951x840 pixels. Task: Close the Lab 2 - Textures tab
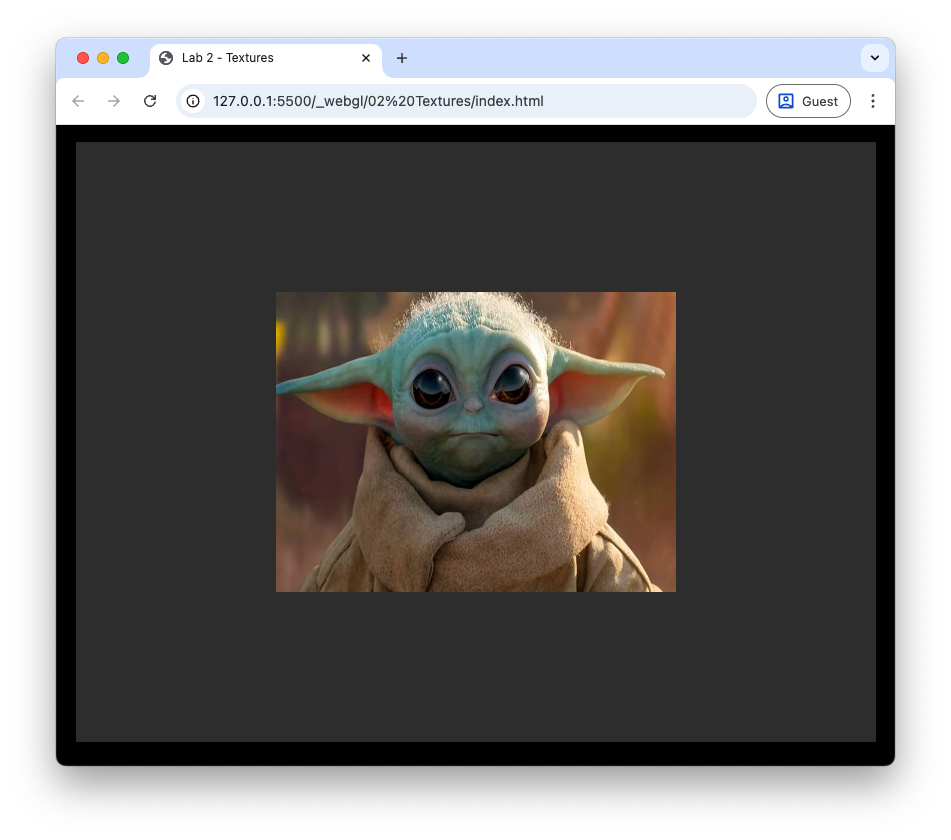pyautogui.click(x=366, y=58)
